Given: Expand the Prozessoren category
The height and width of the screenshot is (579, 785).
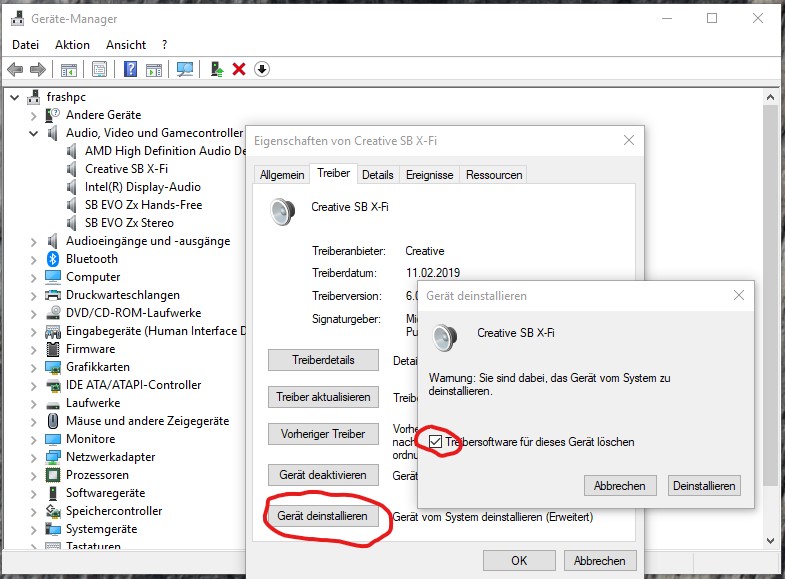Looking at the screenshot, I should point(34,476).
